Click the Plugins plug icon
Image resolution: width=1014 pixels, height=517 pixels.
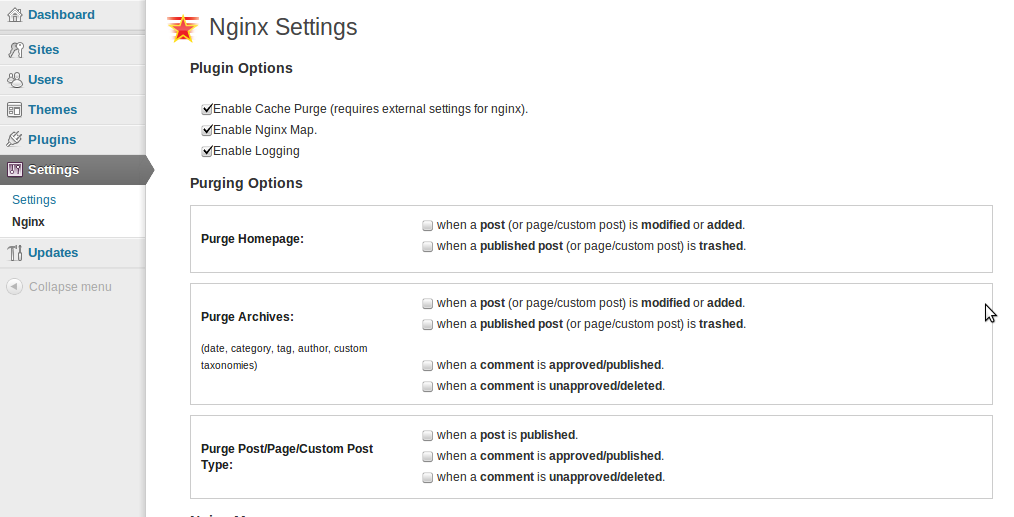click(14, 139)
